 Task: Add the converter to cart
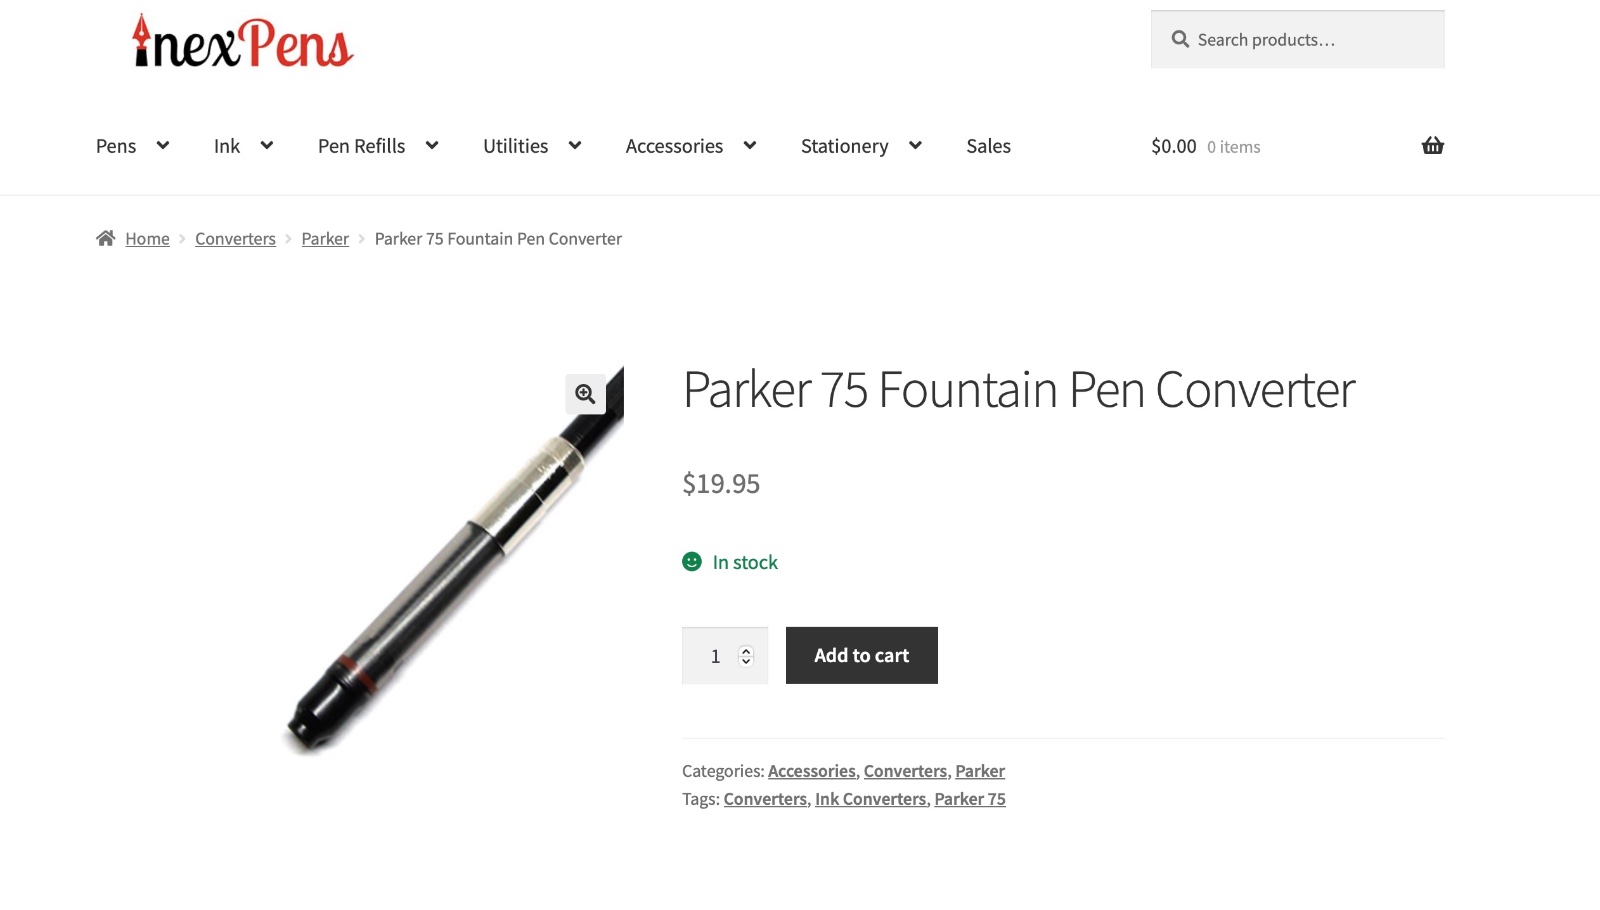[862, 655]
